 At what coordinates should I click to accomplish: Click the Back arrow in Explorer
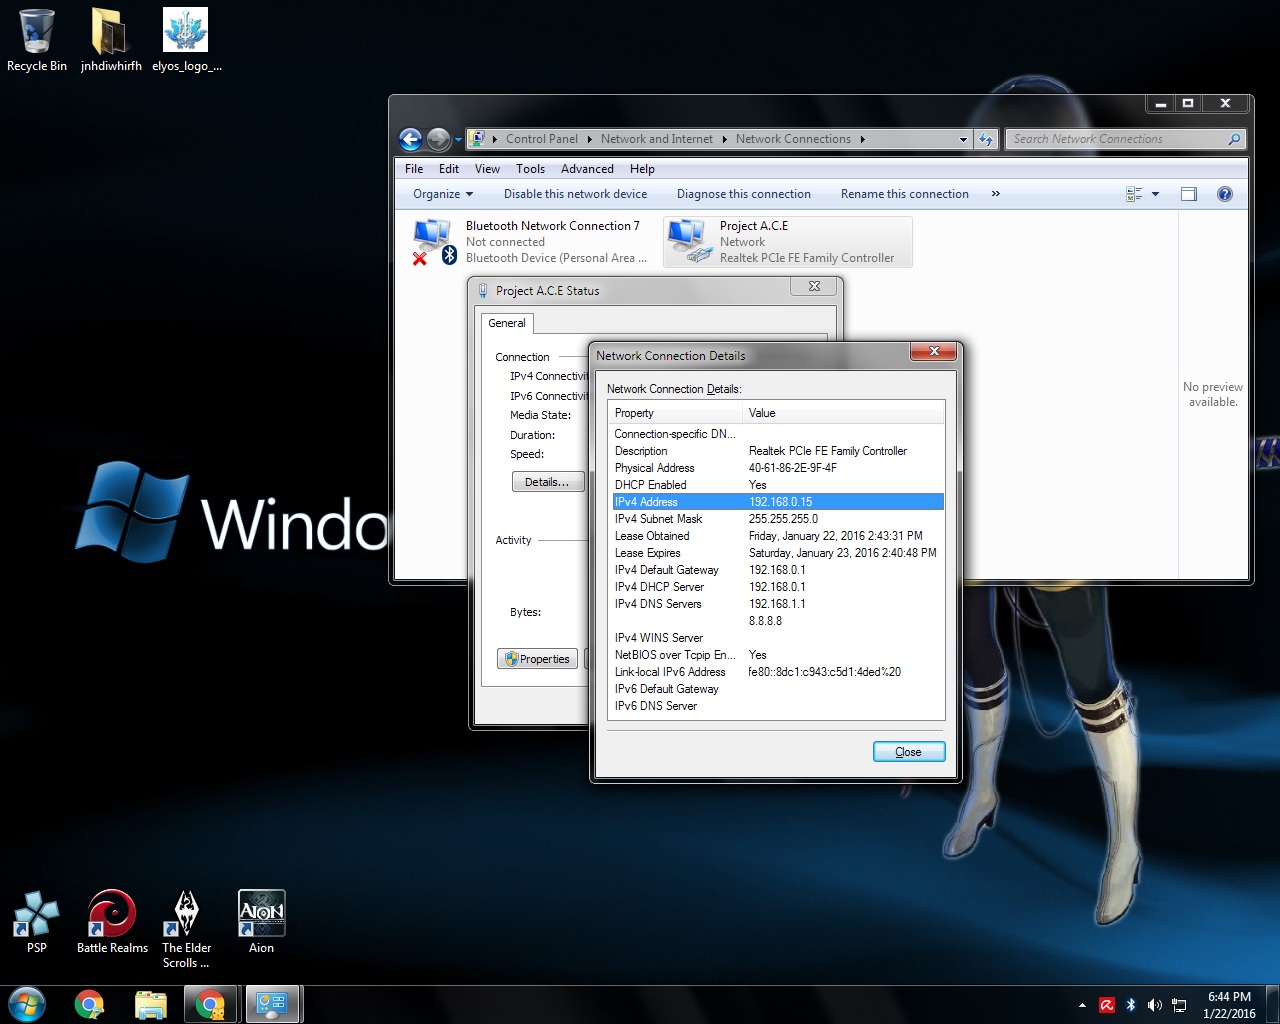(410, 140)
